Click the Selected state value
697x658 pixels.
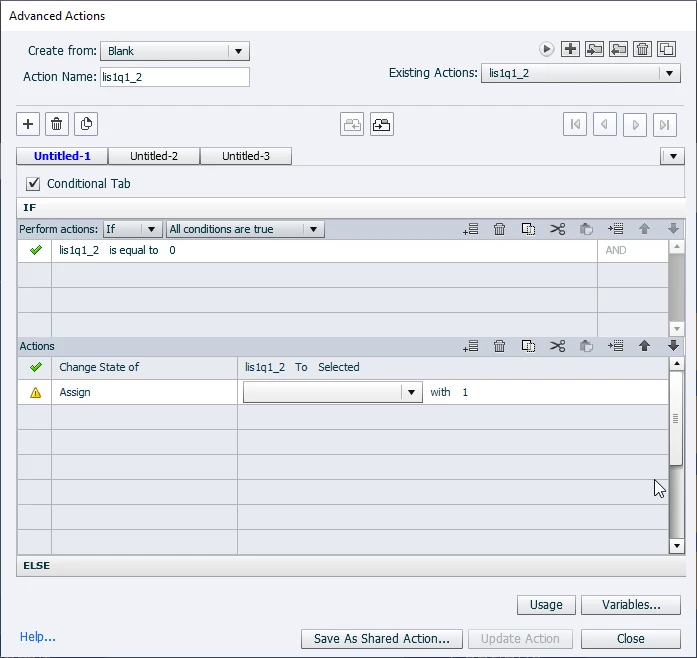339,367
